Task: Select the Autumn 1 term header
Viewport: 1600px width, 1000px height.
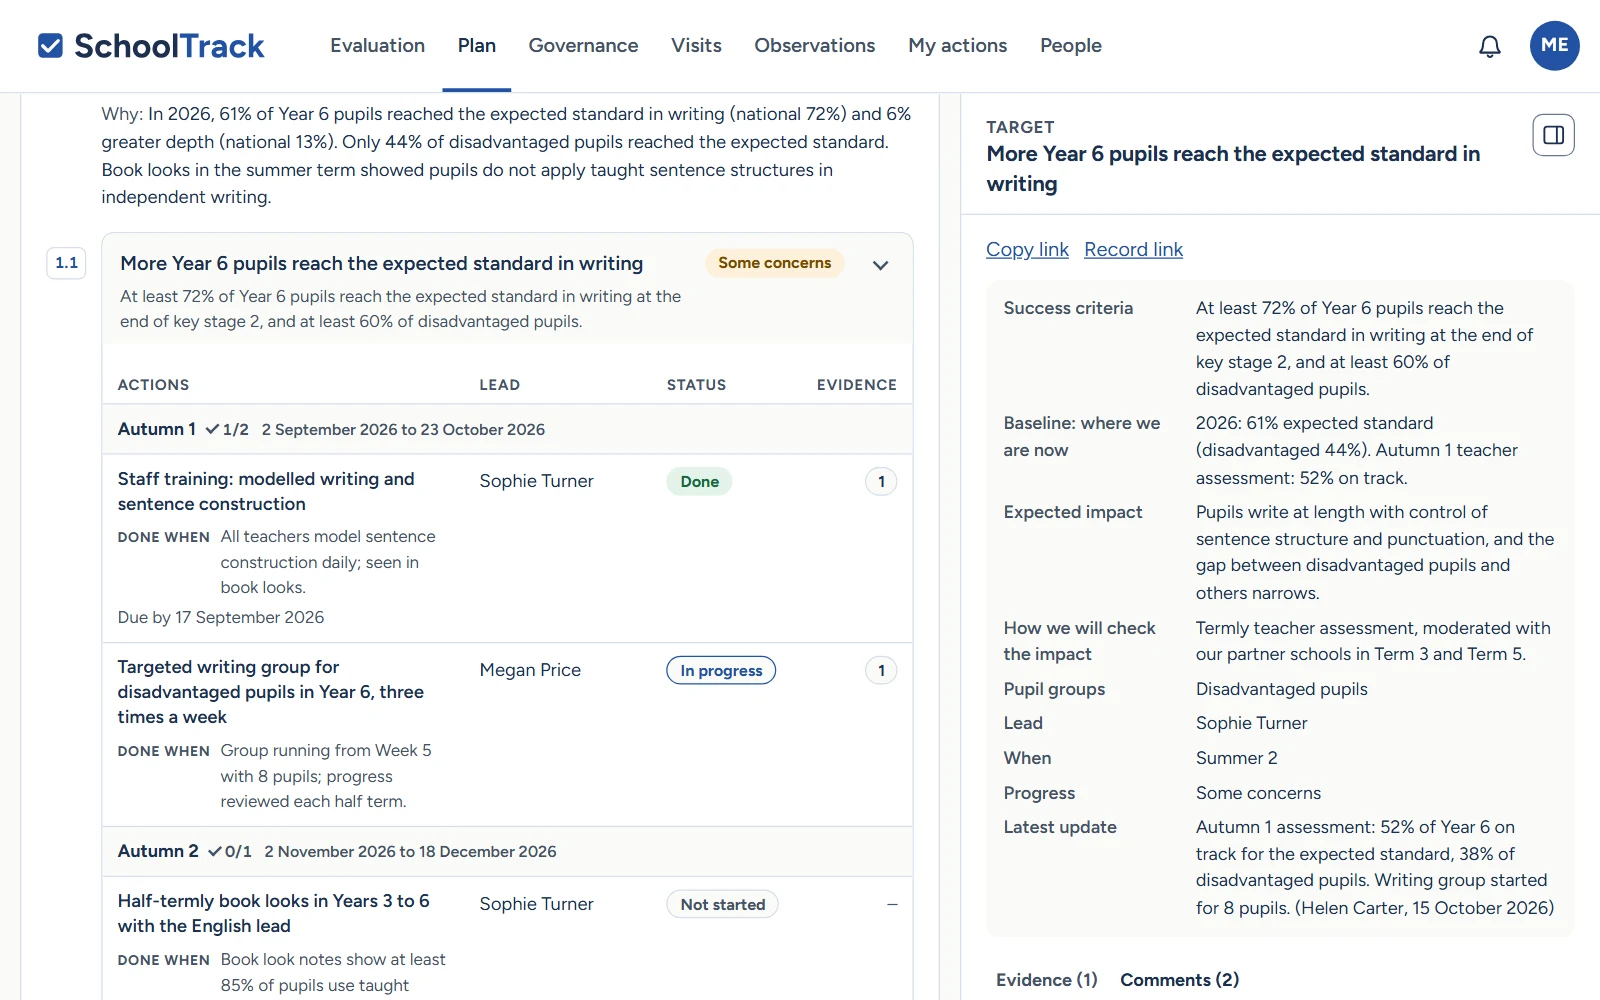Action: tap(507, 429)
